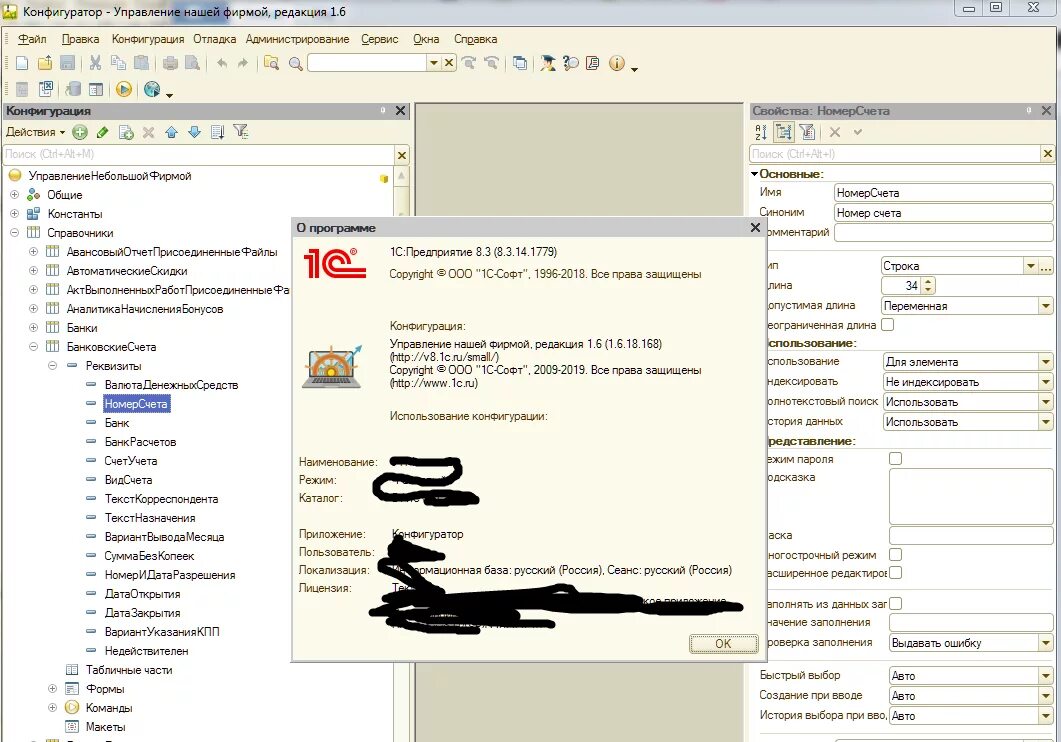This screenshot has width=1061, height=742.
Task: Open Проверка заполнения dropdown
Action: point(1045,643)
